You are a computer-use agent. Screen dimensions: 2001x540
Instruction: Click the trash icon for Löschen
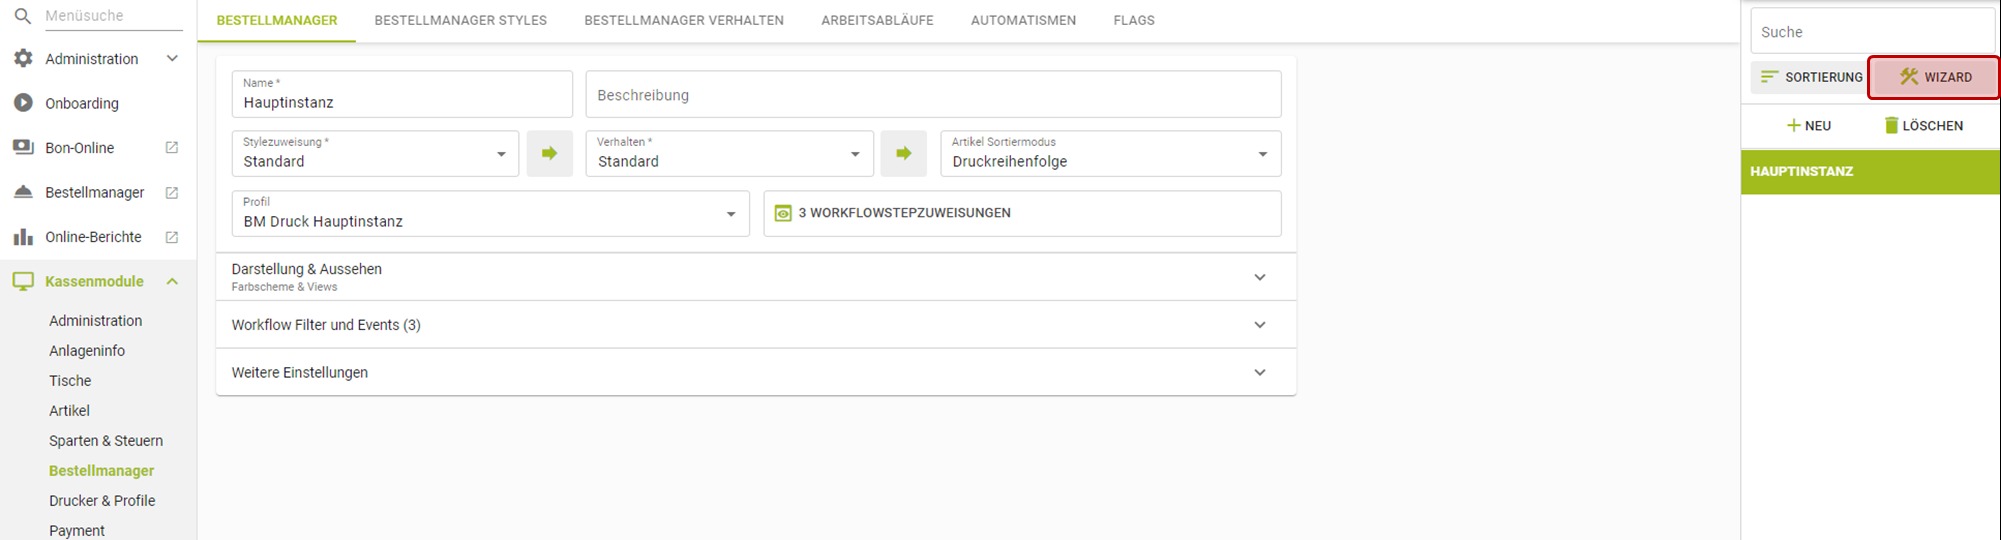pos(1891,126)
